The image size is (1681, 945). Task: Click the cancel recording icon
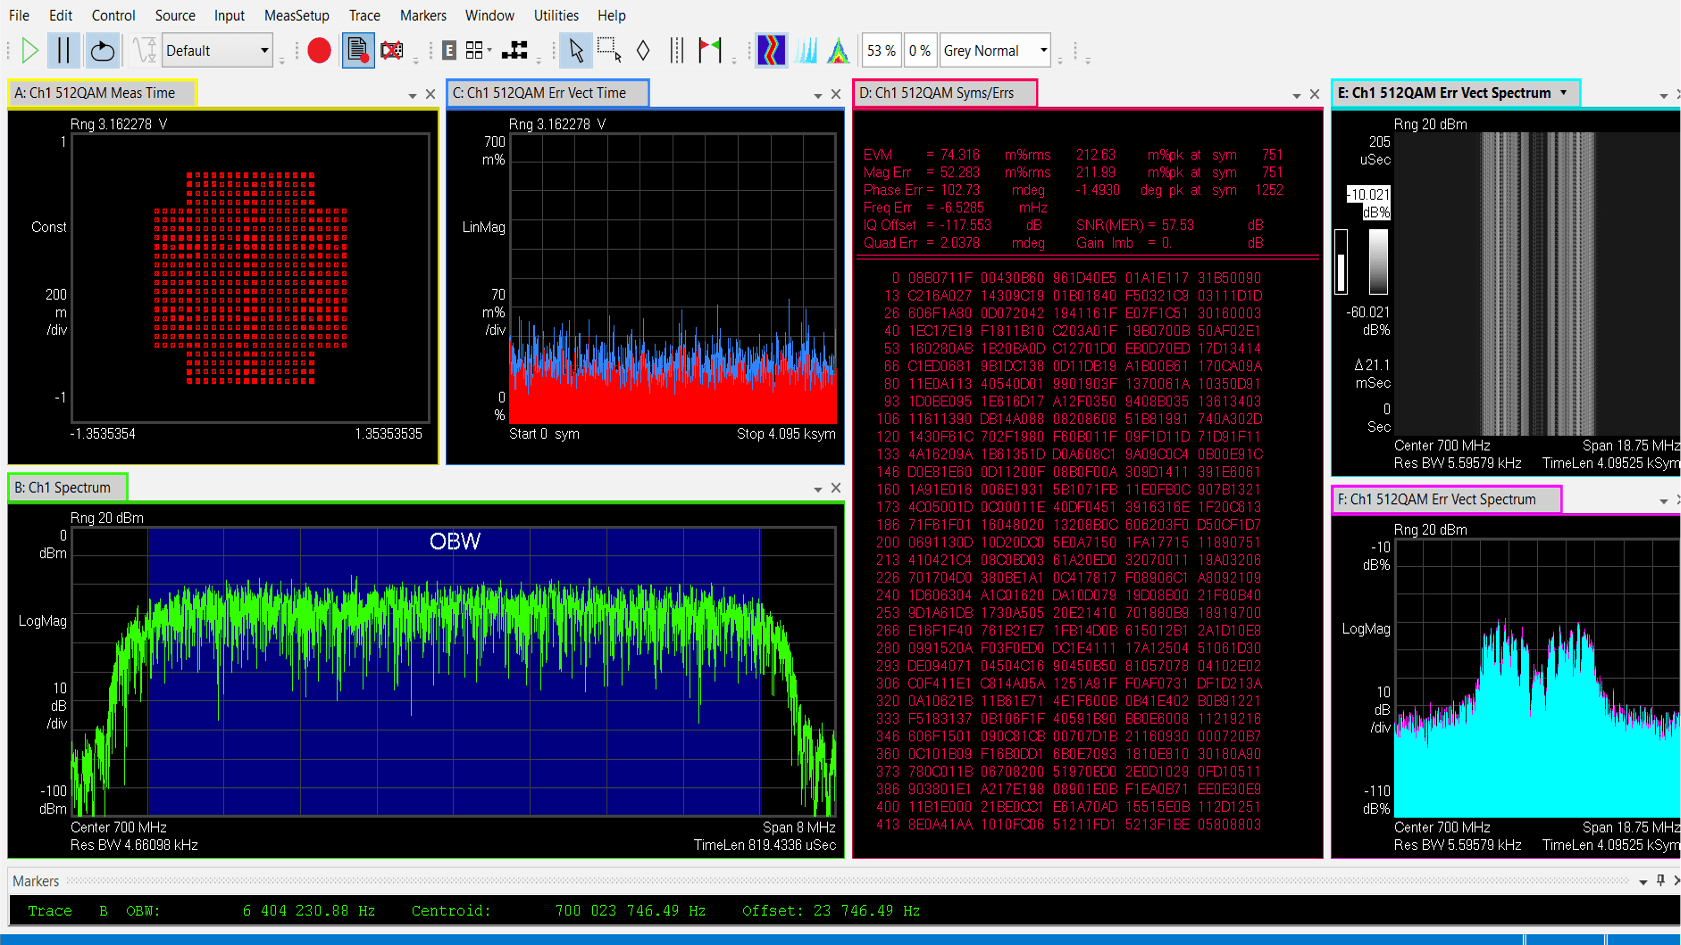pos(391,50)
